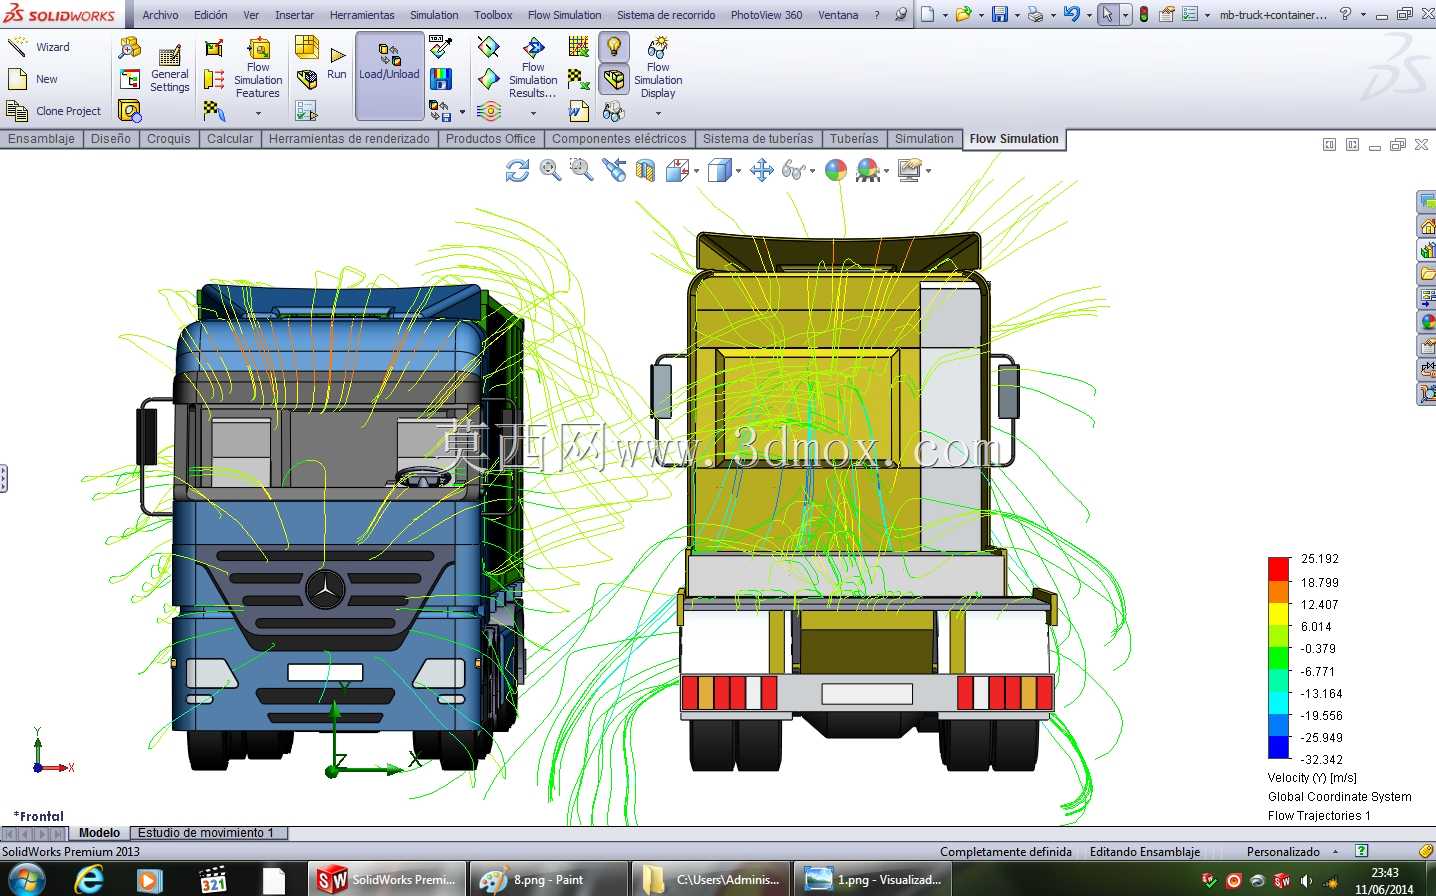Switch to the Croquis tab

[168, 139]
